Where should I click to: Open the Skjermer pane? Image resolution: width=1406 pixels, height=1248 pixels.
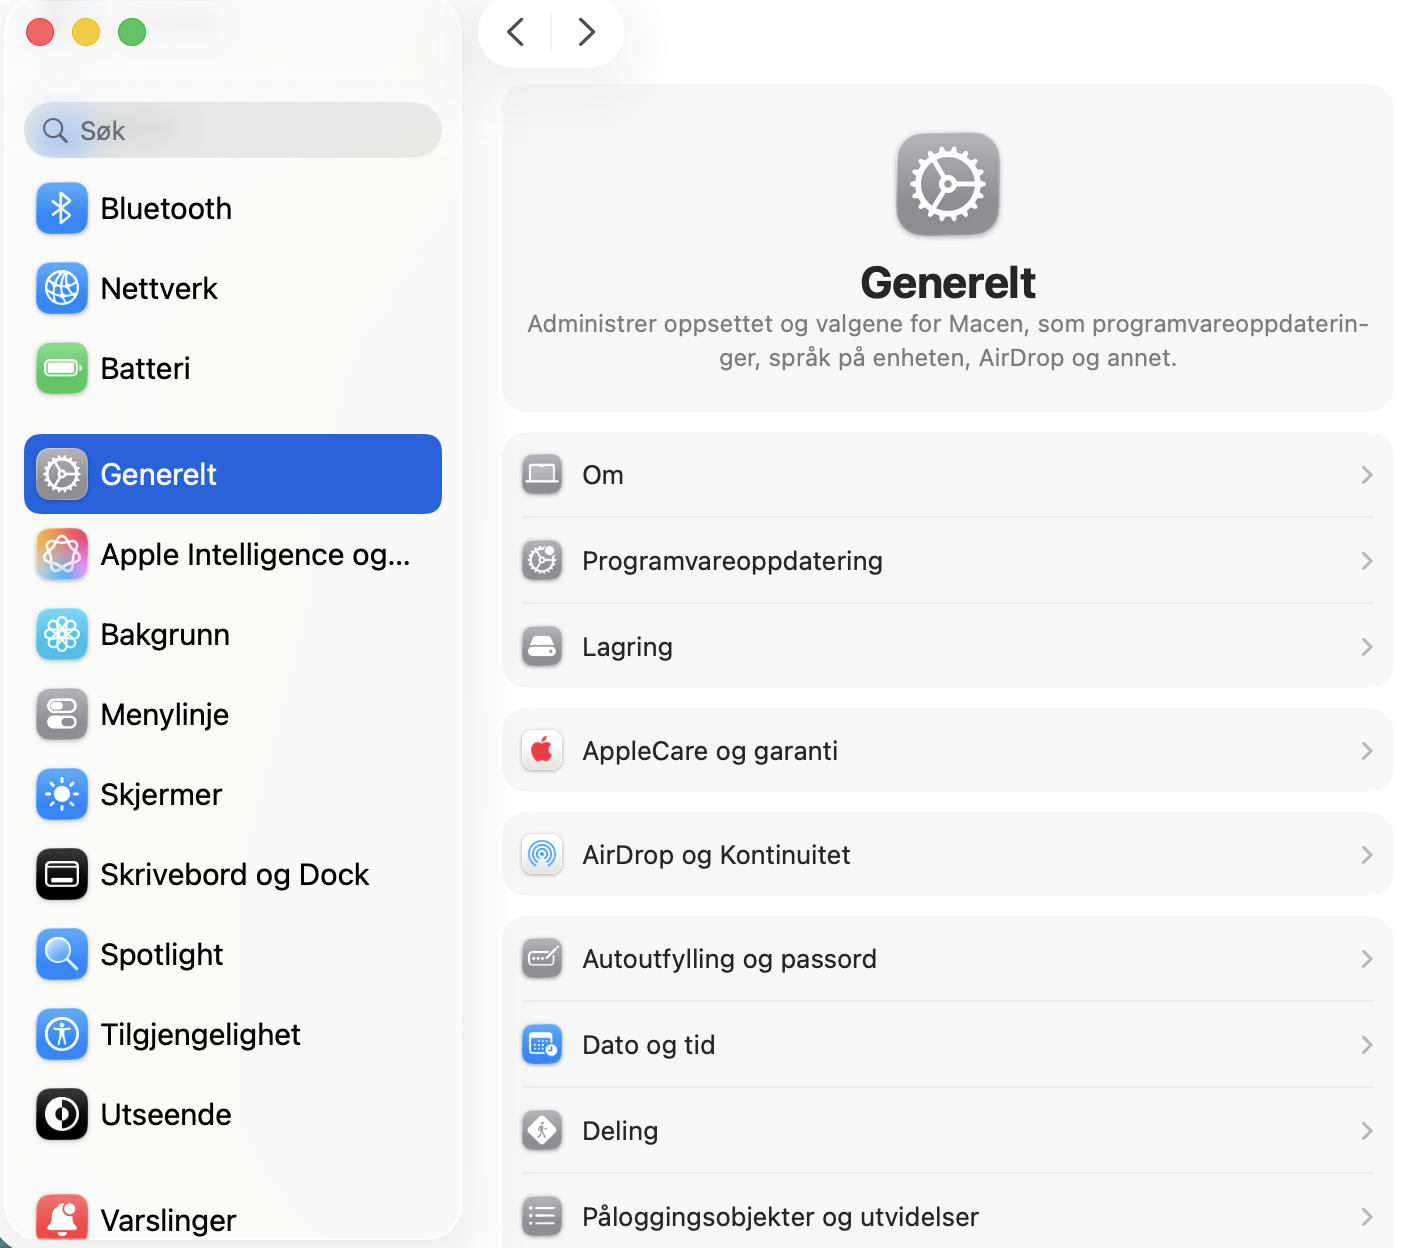pos(233,794)
